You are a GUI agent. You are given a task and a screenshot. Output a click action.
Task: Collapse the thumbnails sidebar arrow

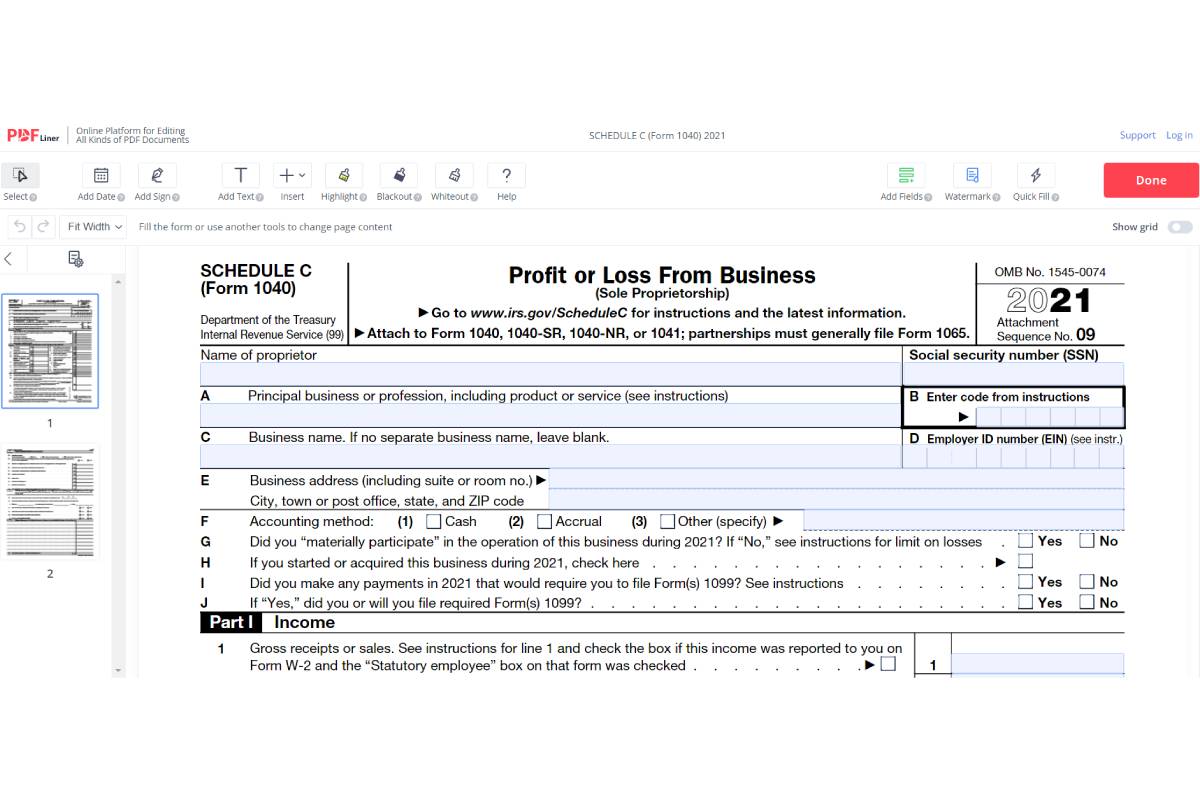point(8,259)
